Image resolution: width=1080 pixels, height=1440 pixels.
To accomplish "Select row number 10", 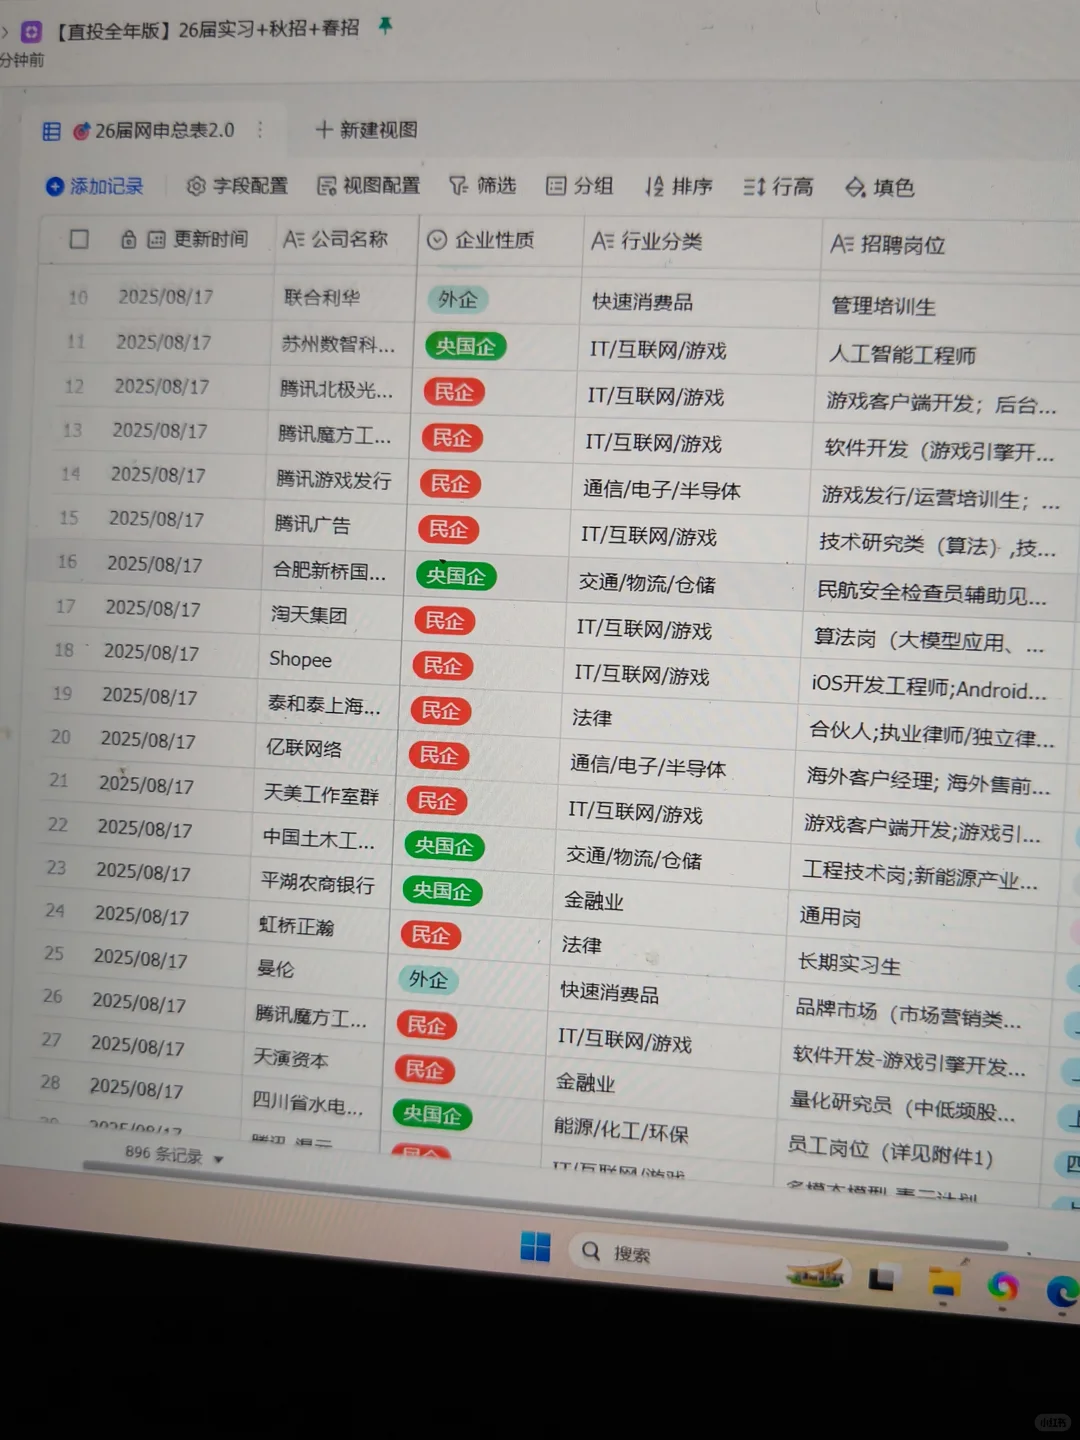I will pyautogui.click(x=78, y=297).
